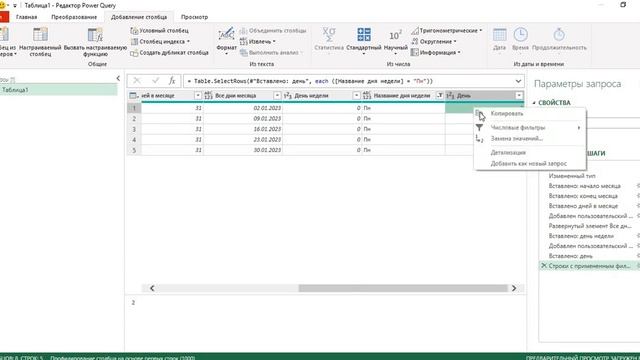640x360 pixels.
Task: Click the horizontal scrollbar thumb
Action: click(403, 288)
